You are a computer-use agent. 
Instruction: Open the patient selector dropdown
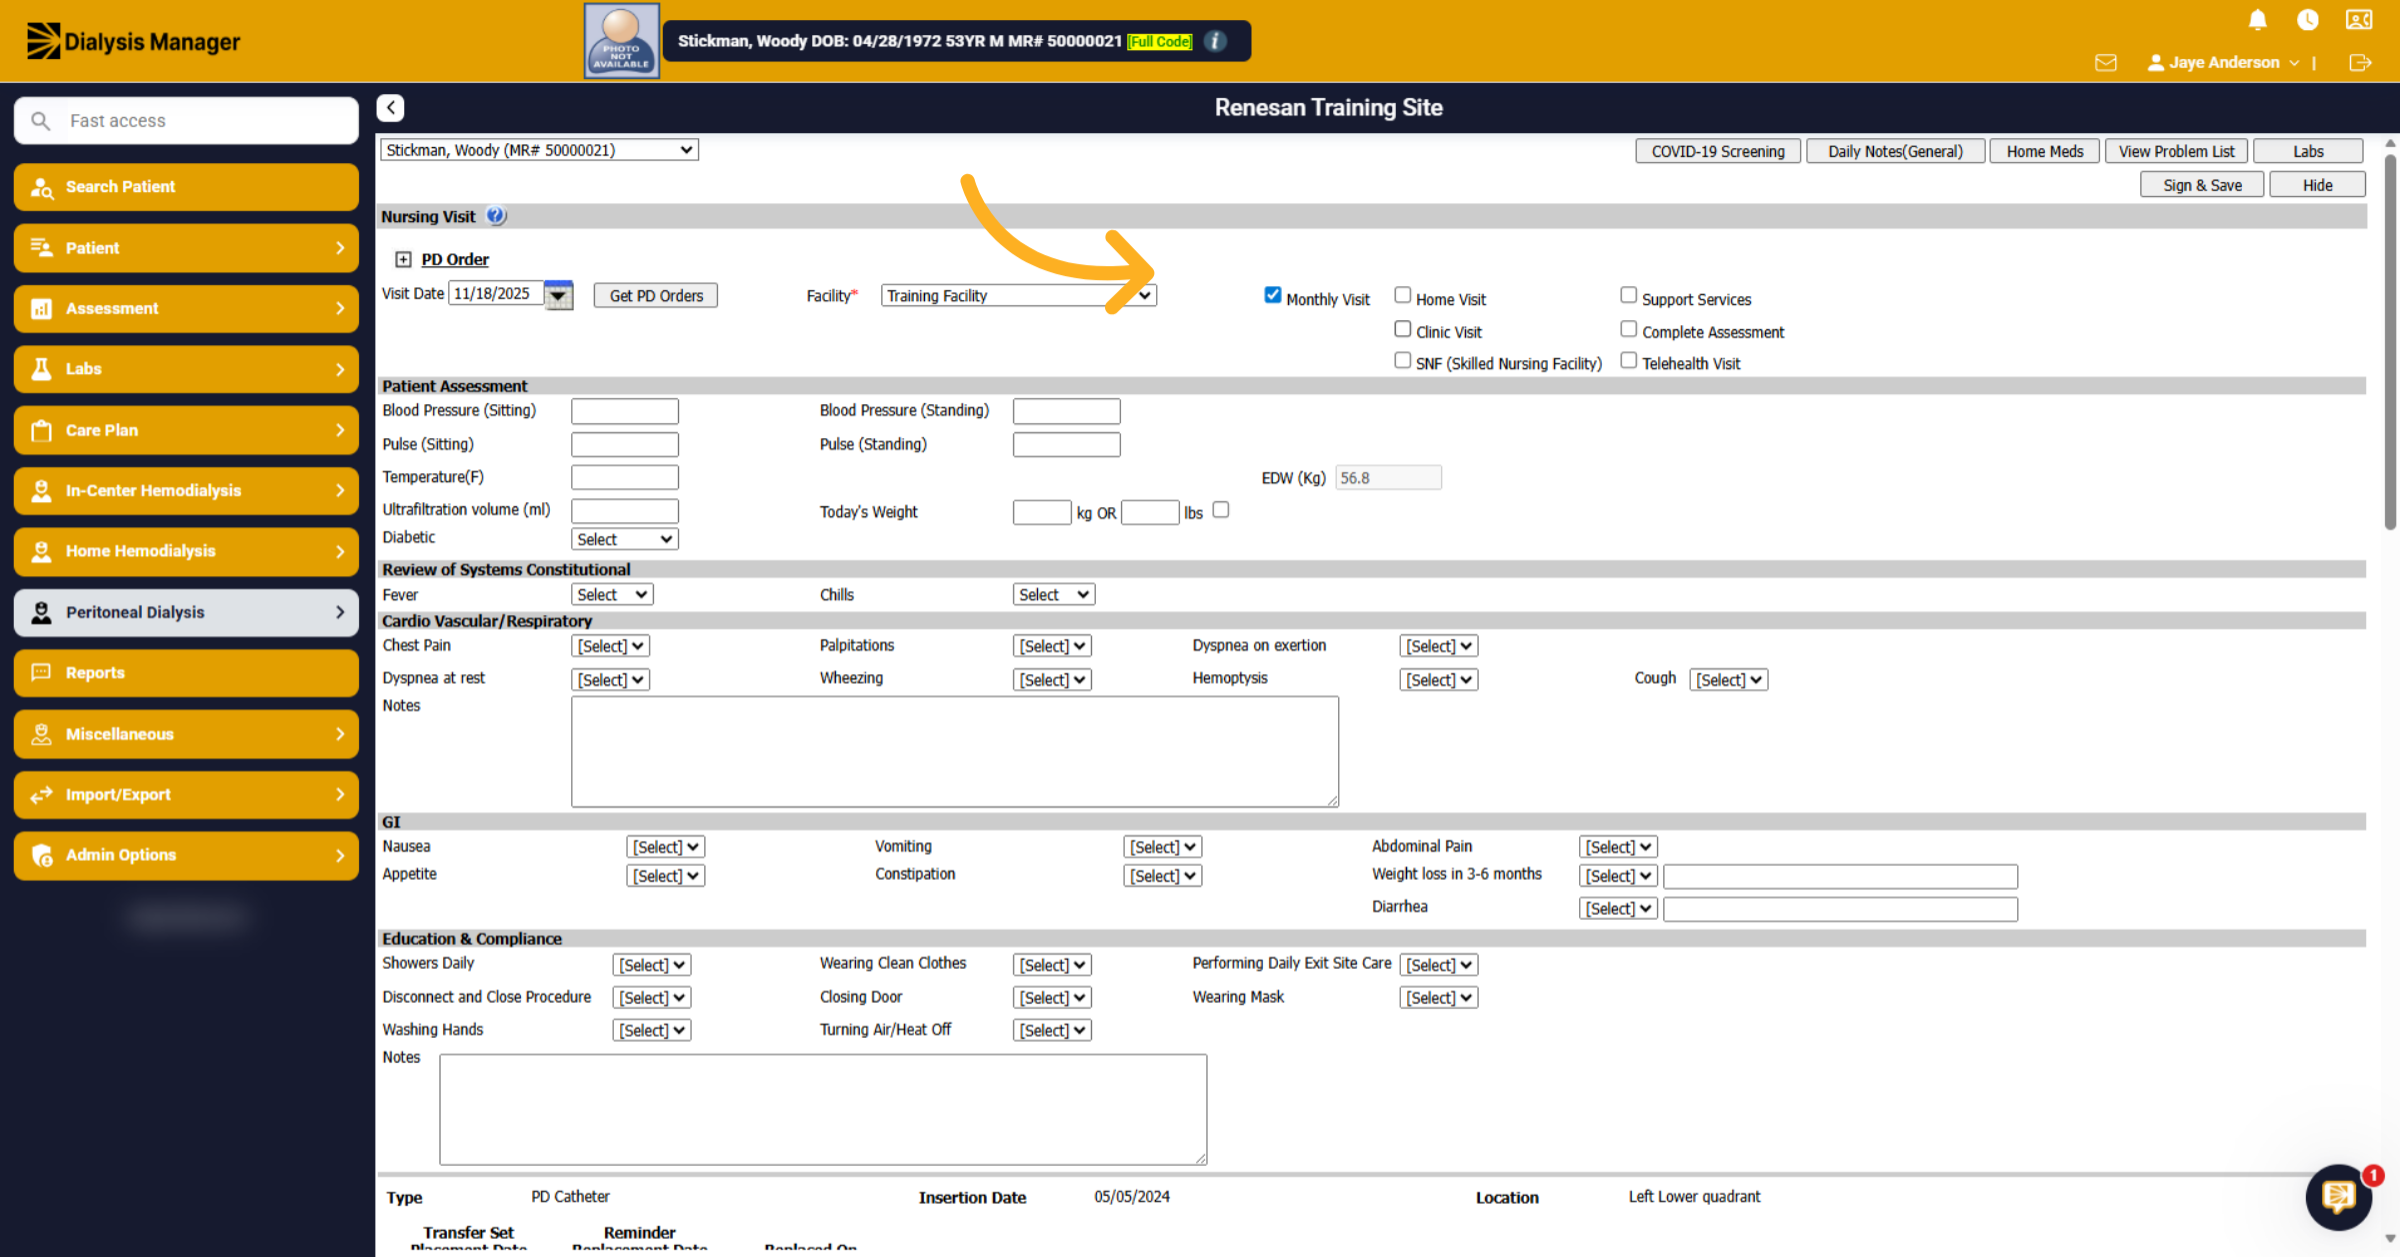539,150
